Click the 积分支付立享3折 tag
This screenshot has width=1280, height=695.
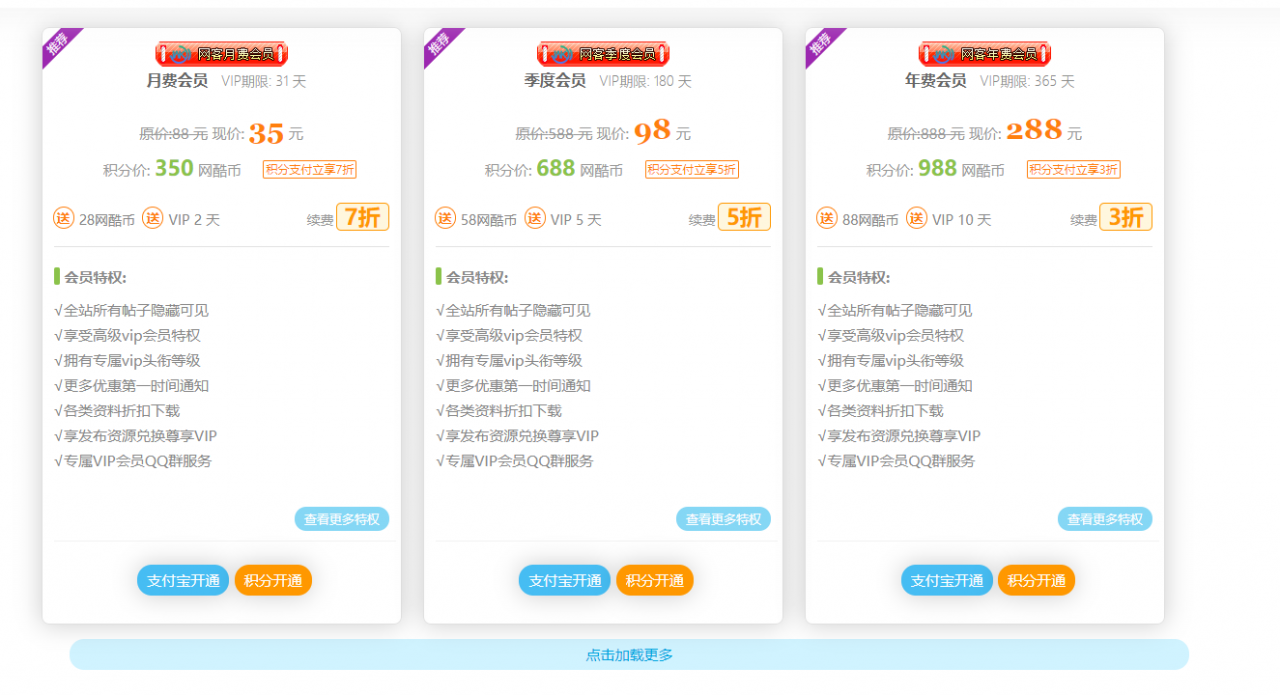[1074, 170]
